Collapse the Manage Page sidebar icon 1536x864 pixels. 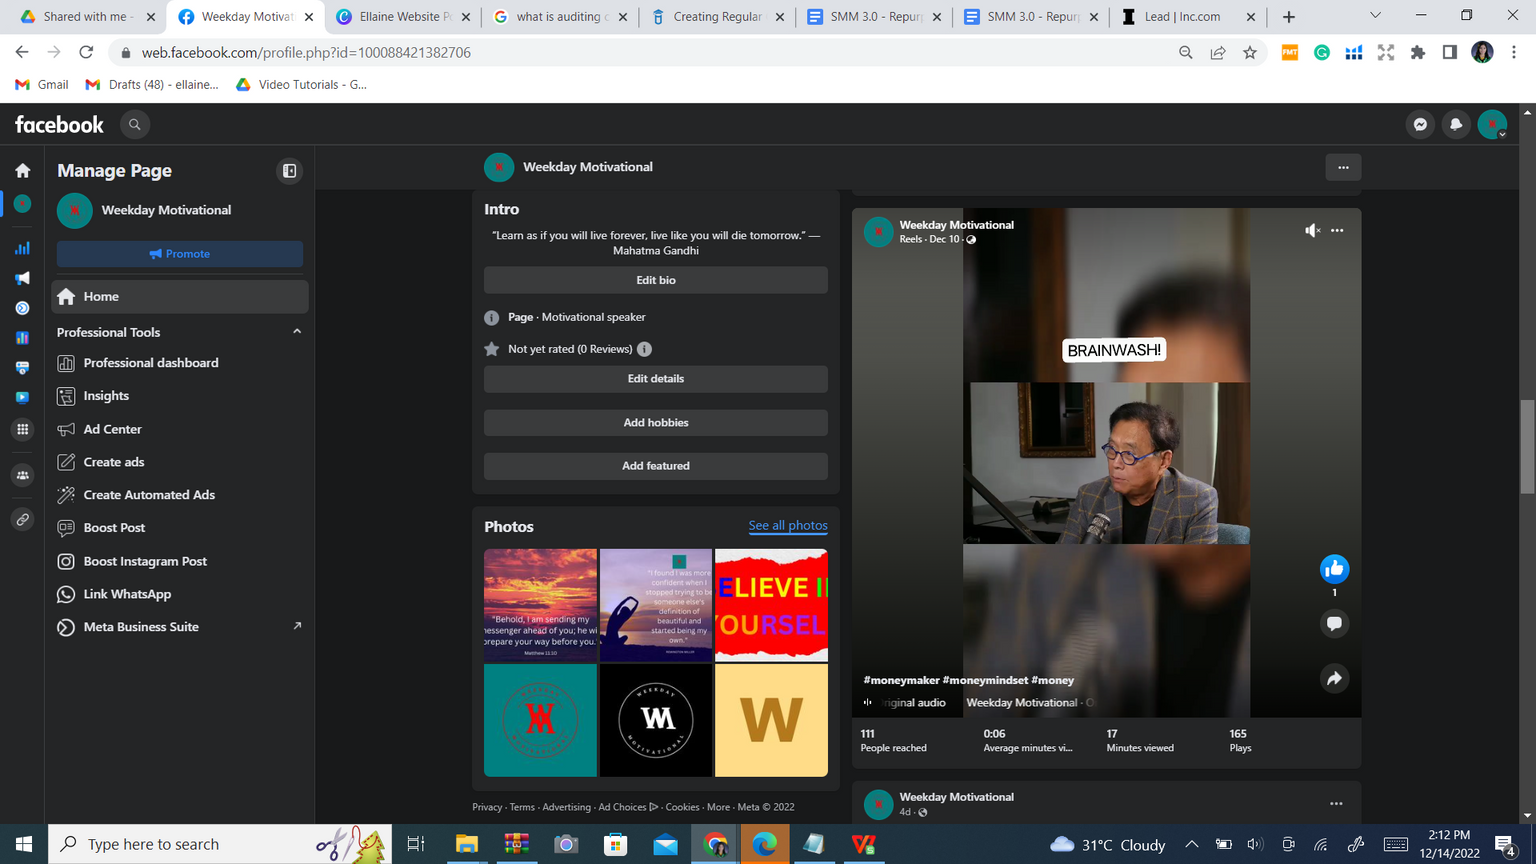[289, 171]
